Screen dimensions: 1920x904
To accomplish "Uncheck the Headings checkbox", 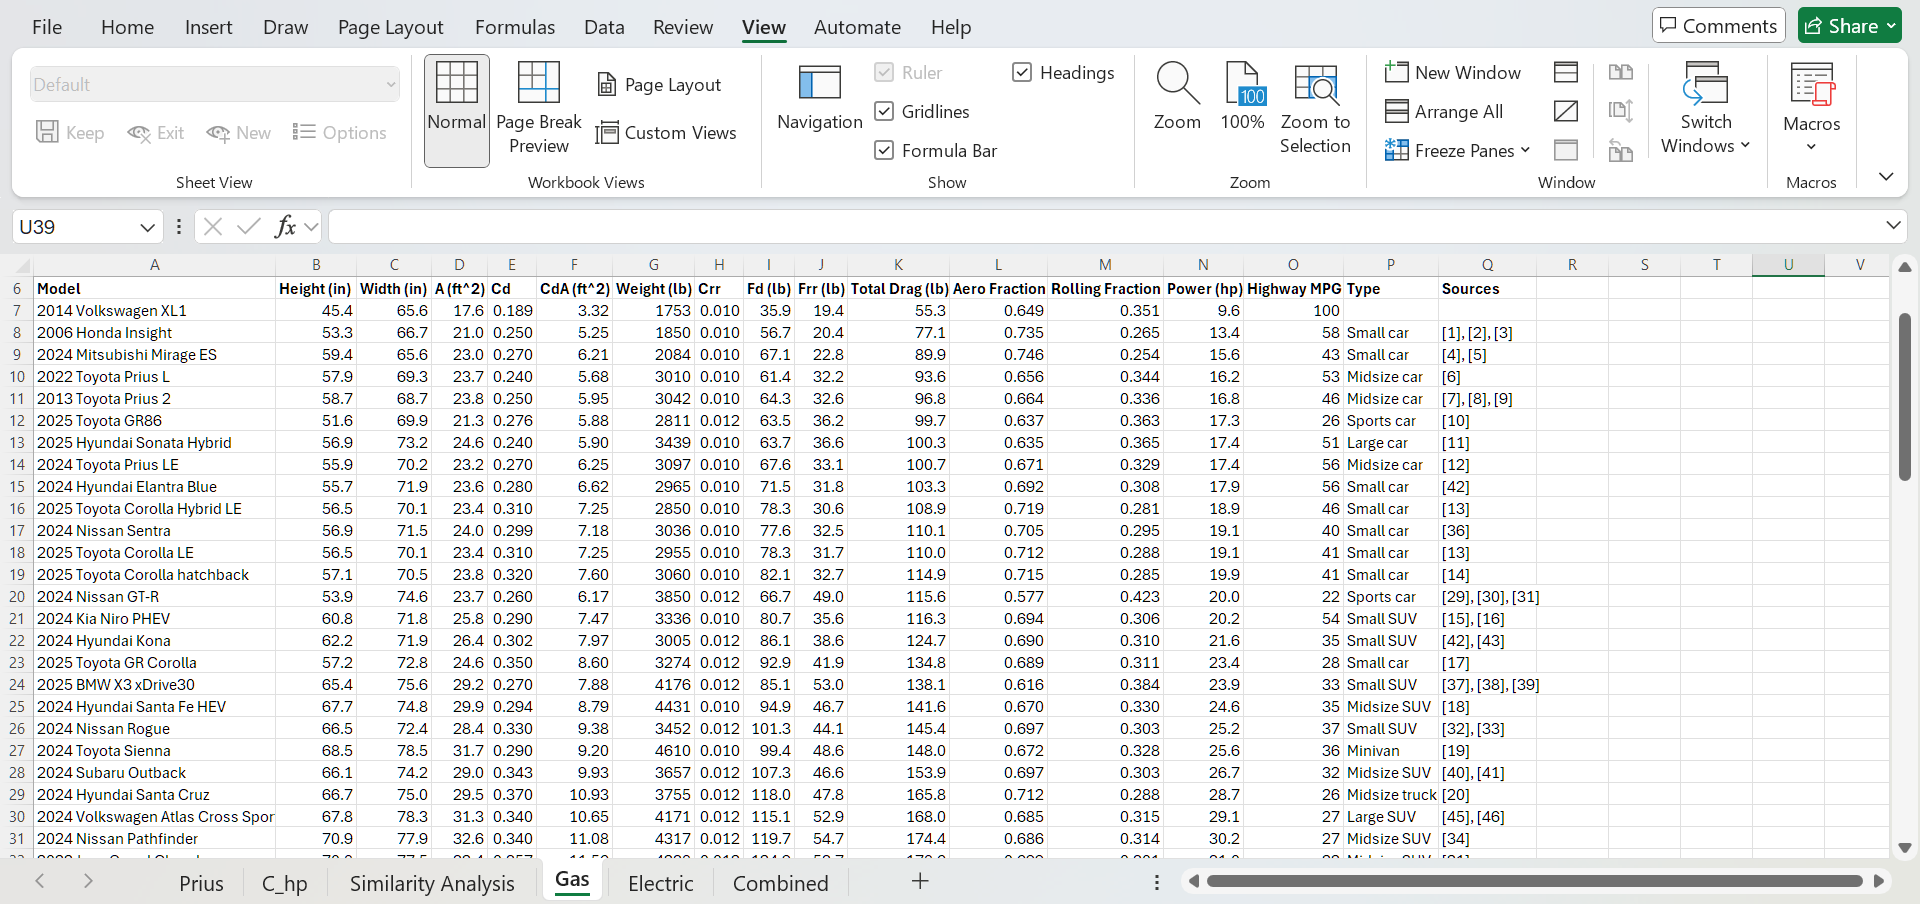I will click(x=1022, y=72).
